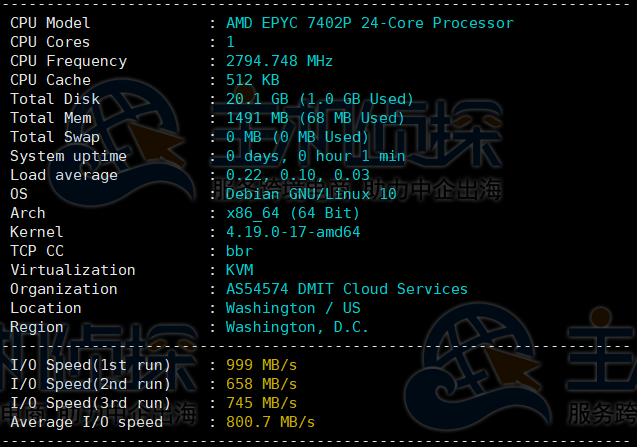Click the KVM virtualization value

(239, 270)
